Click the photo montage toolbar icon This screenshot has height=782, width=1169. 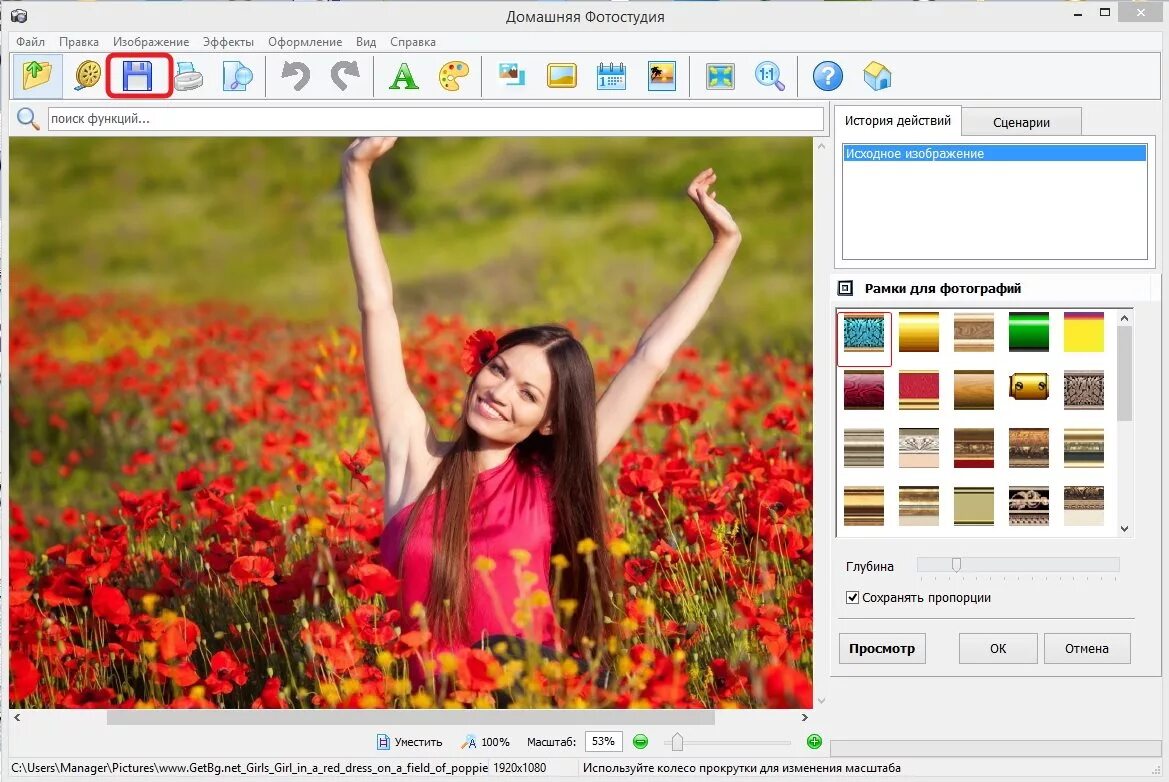click(x=512, y=75)
